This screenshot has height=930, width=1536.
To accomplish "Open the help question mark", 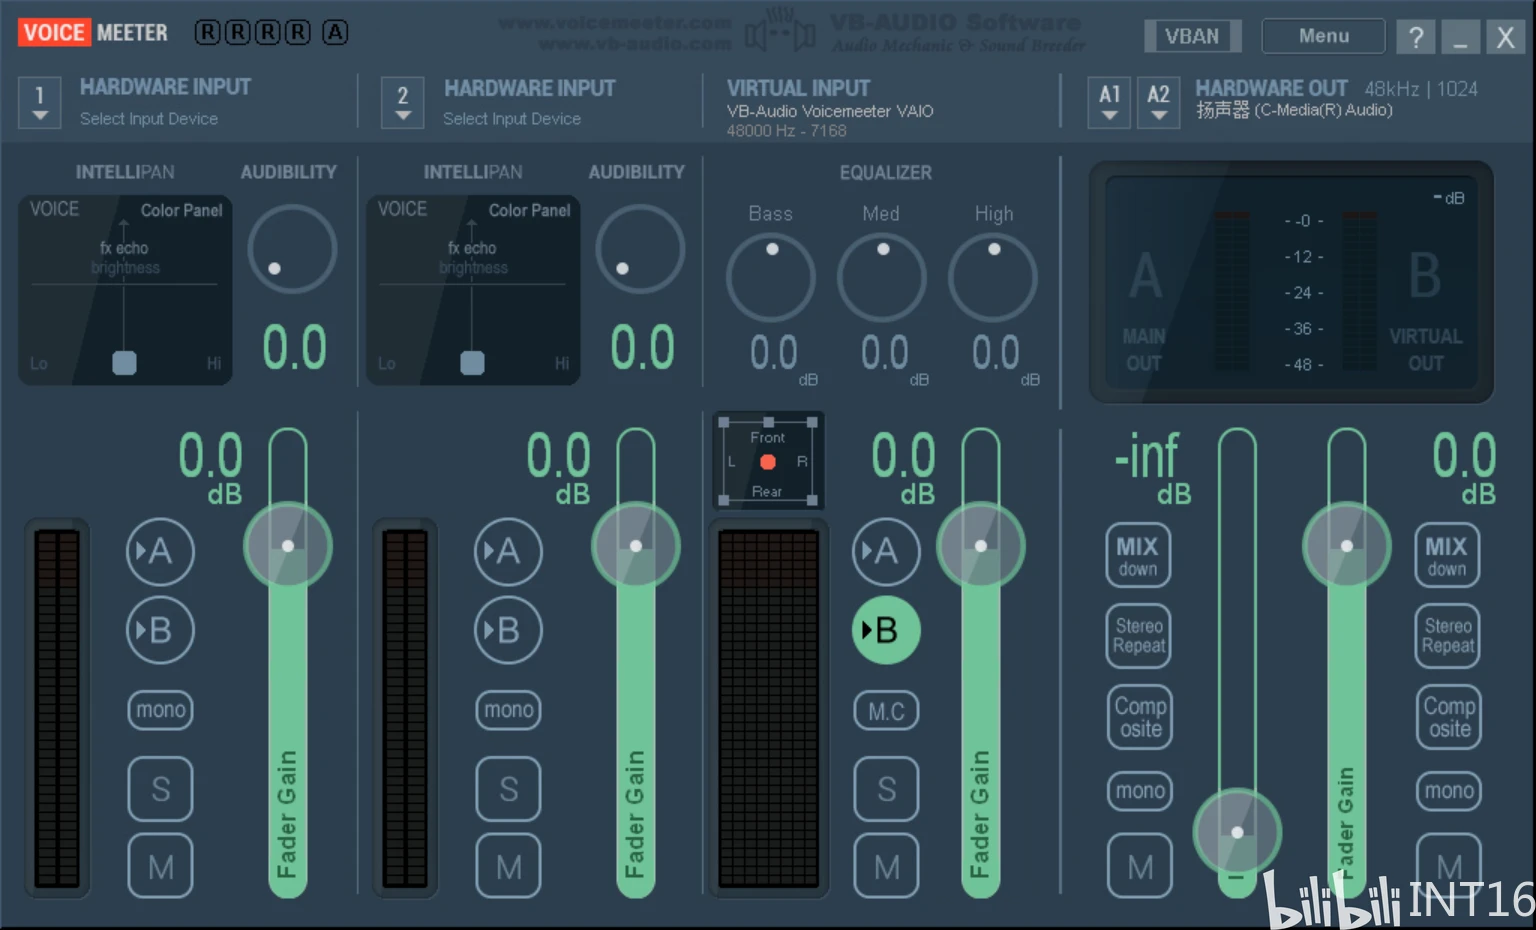I will coord(1416,37).
